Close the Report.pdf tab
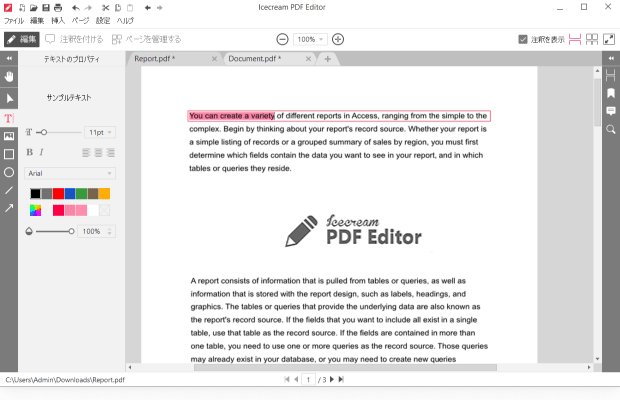This screenshot has height=400, width=620. (214, 59)
